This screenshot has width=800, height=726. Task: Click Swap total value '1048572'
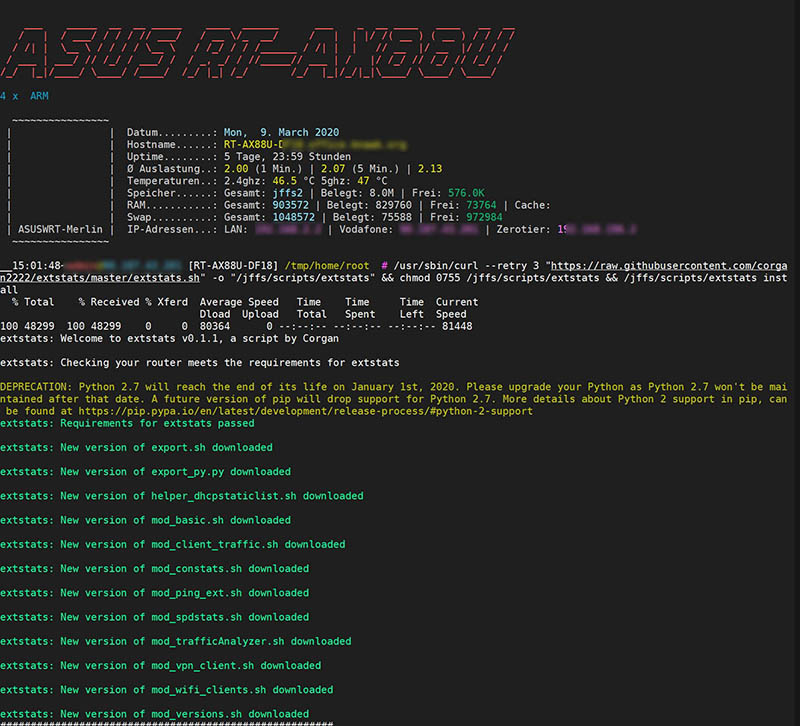[293, 217]
